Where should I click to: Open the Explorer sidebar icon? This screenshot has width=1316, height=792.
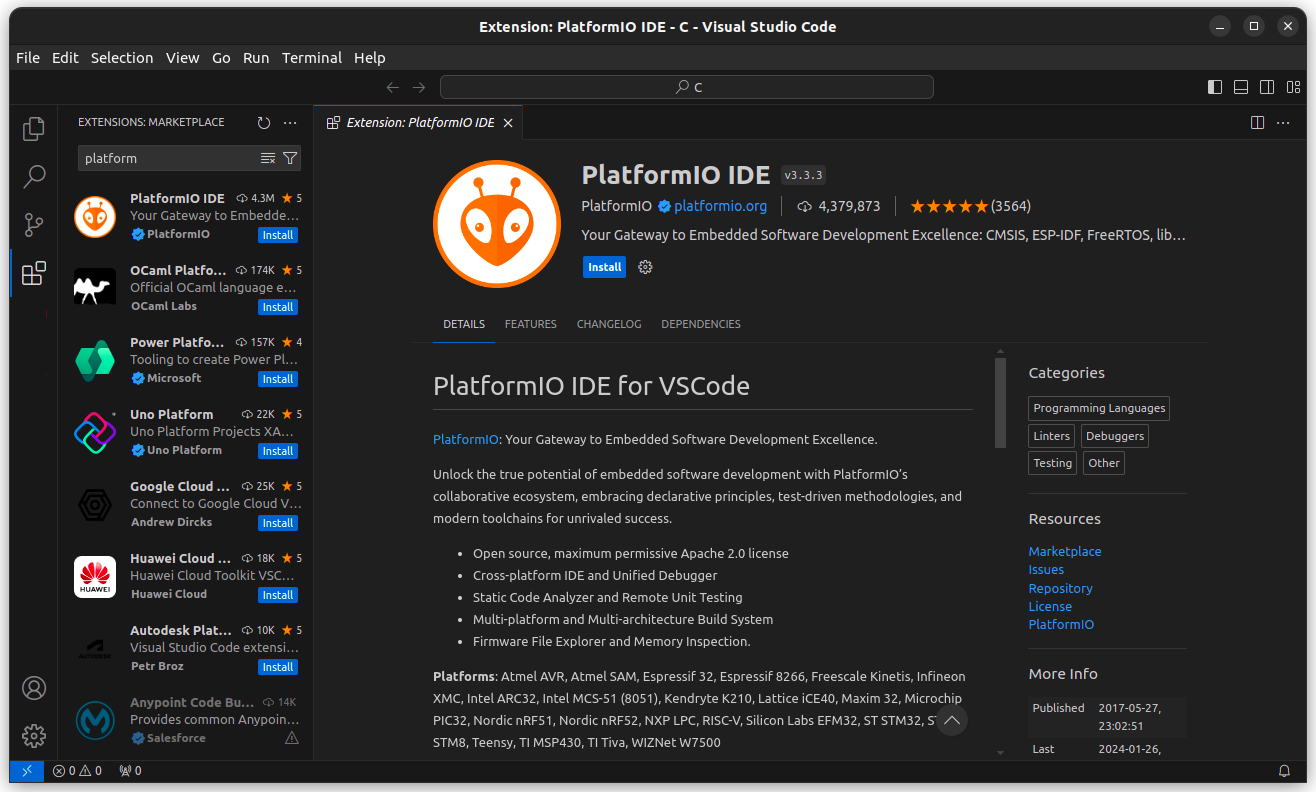click(33, 128)
